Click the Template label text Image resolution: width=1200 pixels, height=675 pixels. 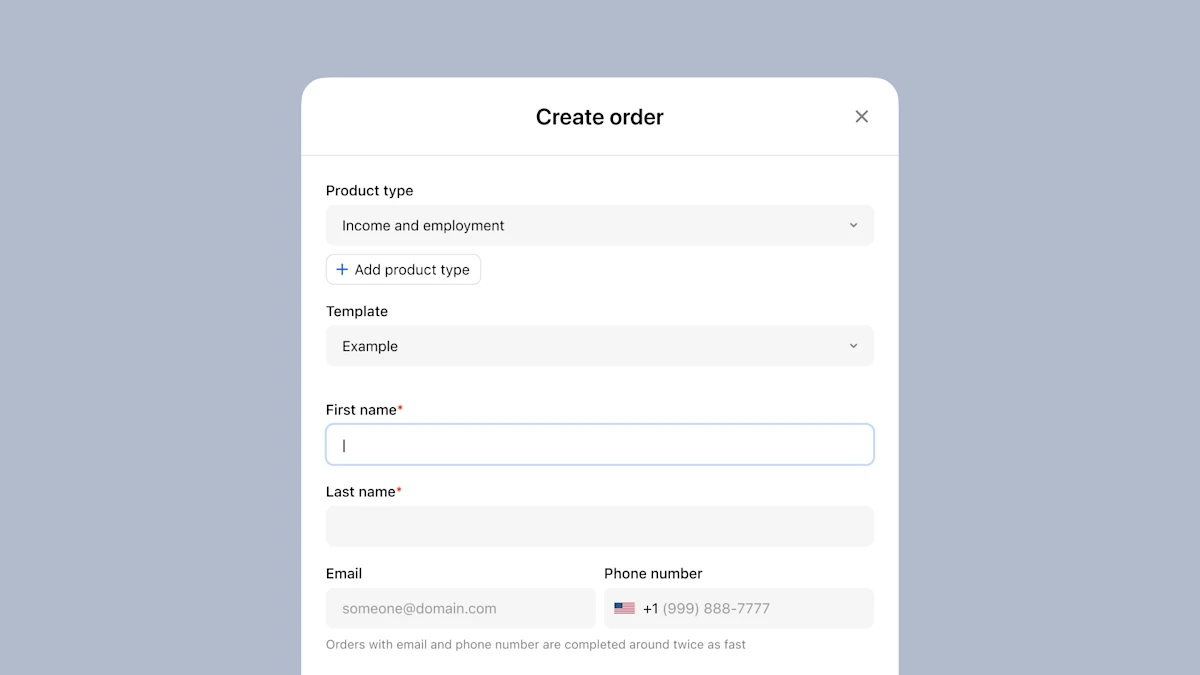(357, 312)
